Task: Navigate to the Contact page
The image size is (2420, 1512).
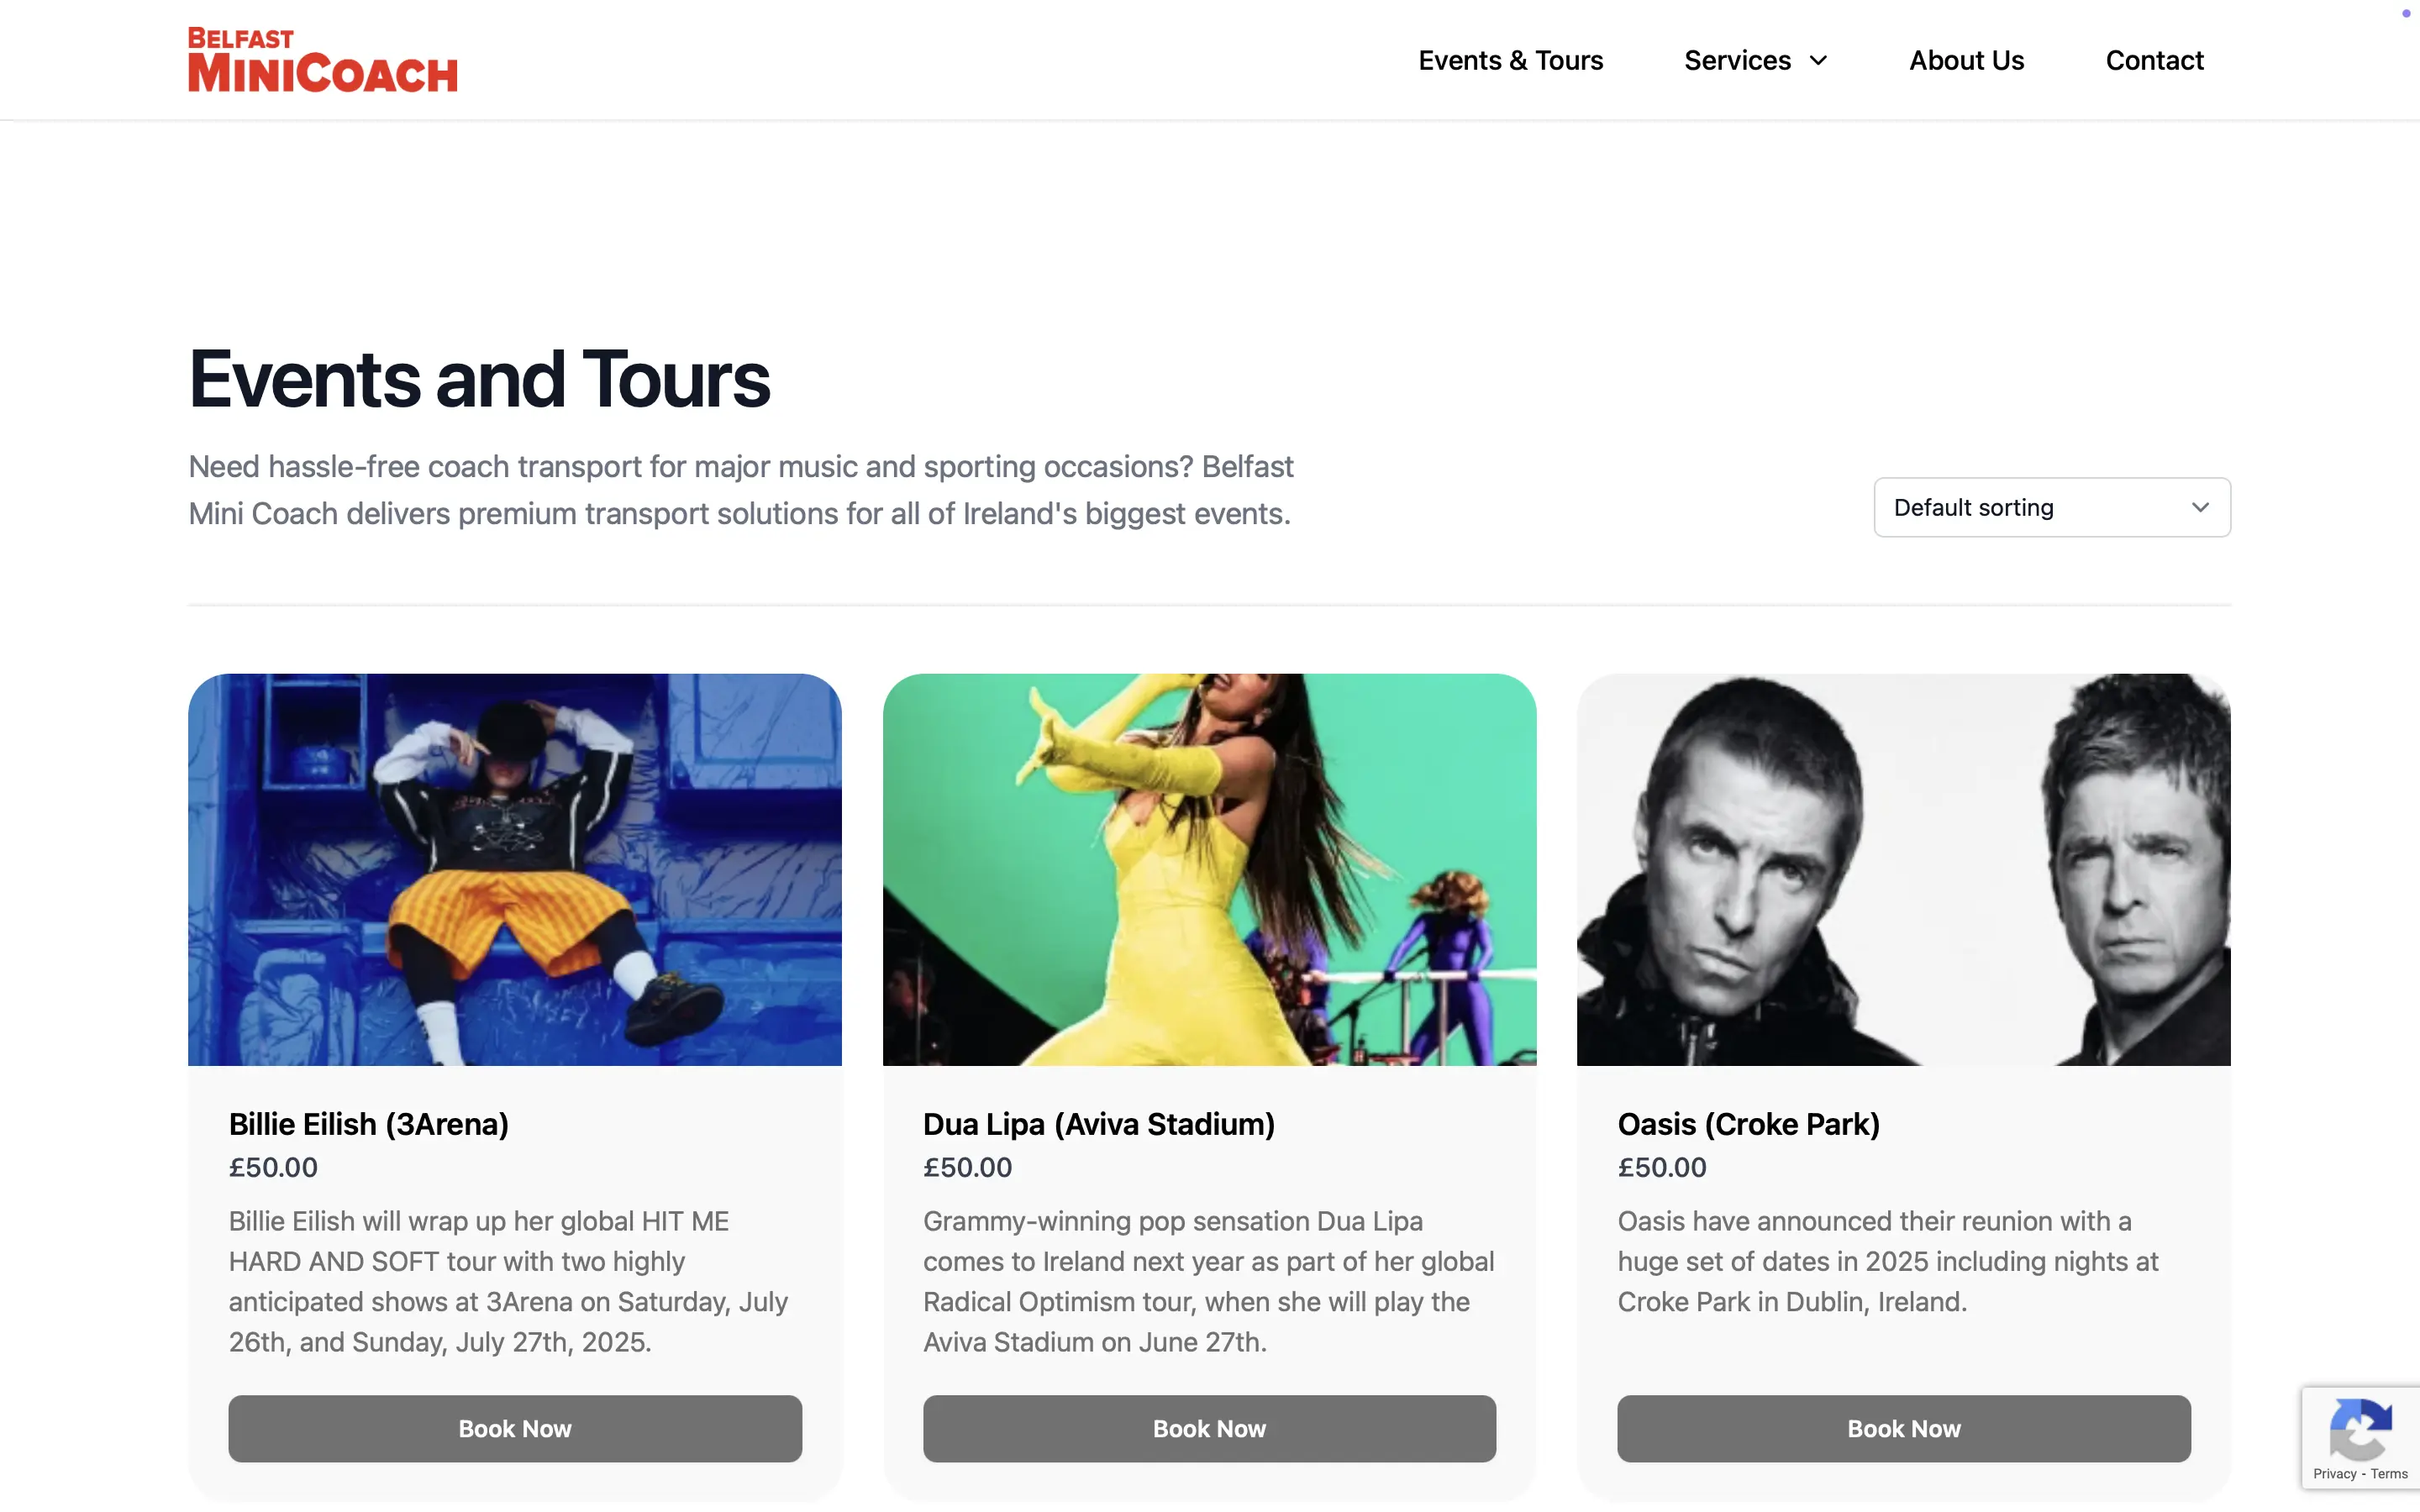Action: (2154, 60)
